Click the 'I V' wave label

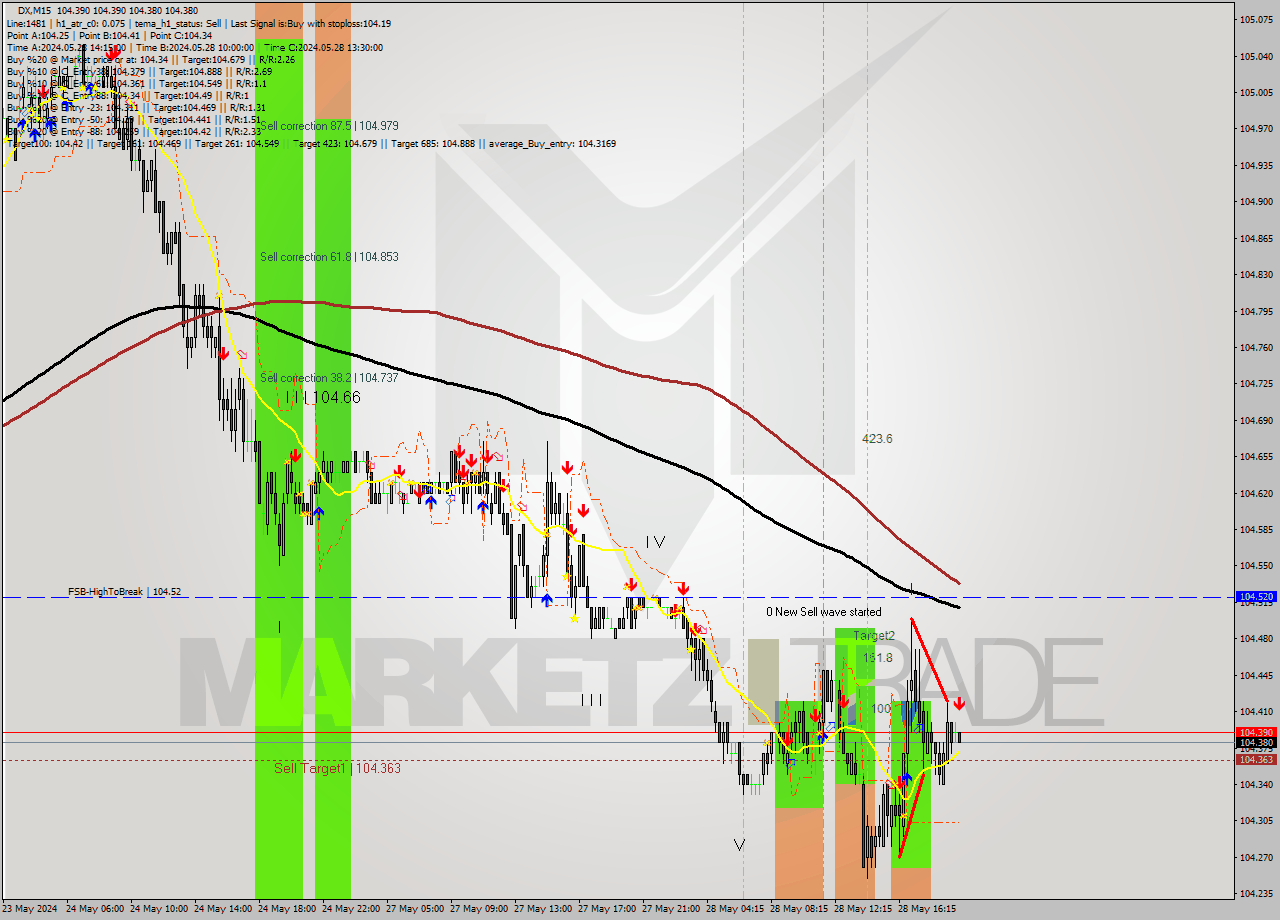pos(655,542)
